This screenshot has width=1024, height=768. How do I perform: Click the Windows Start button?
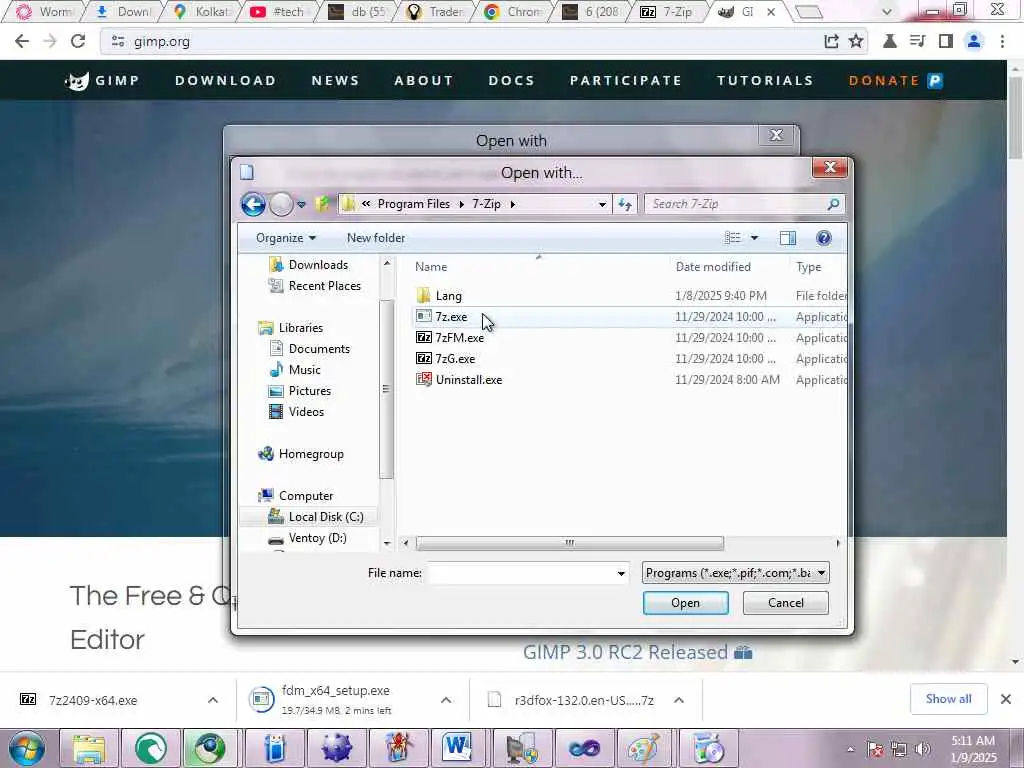point(27,748)
